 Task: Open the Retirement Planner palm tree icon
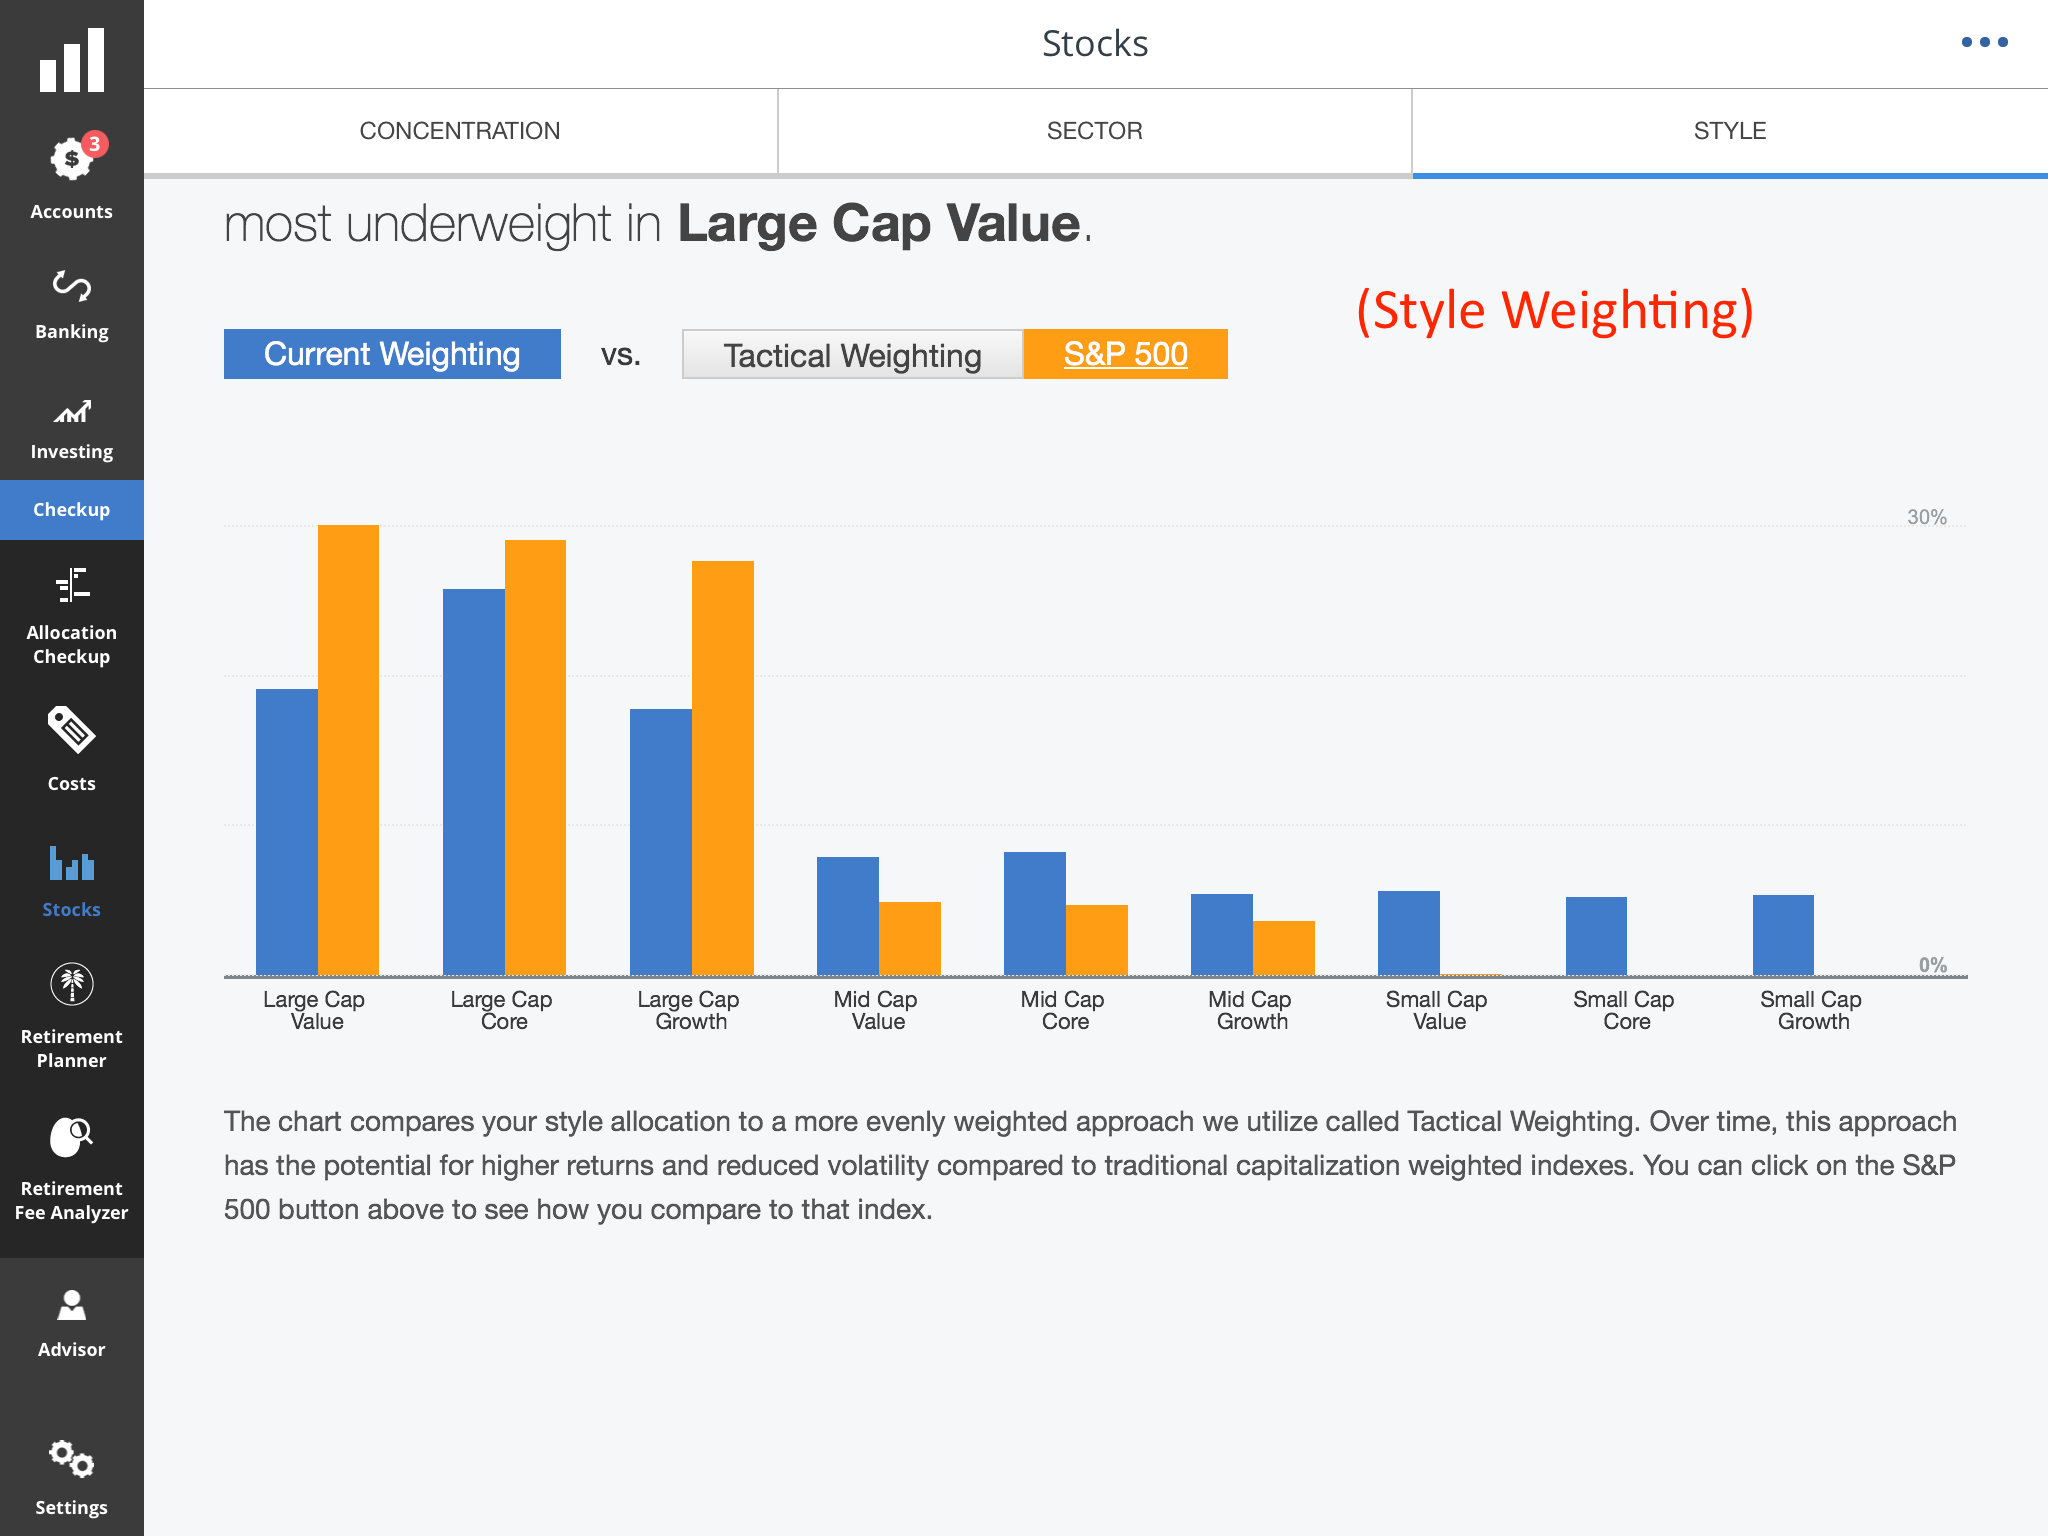pyautogui.click(x=72, y=984)
